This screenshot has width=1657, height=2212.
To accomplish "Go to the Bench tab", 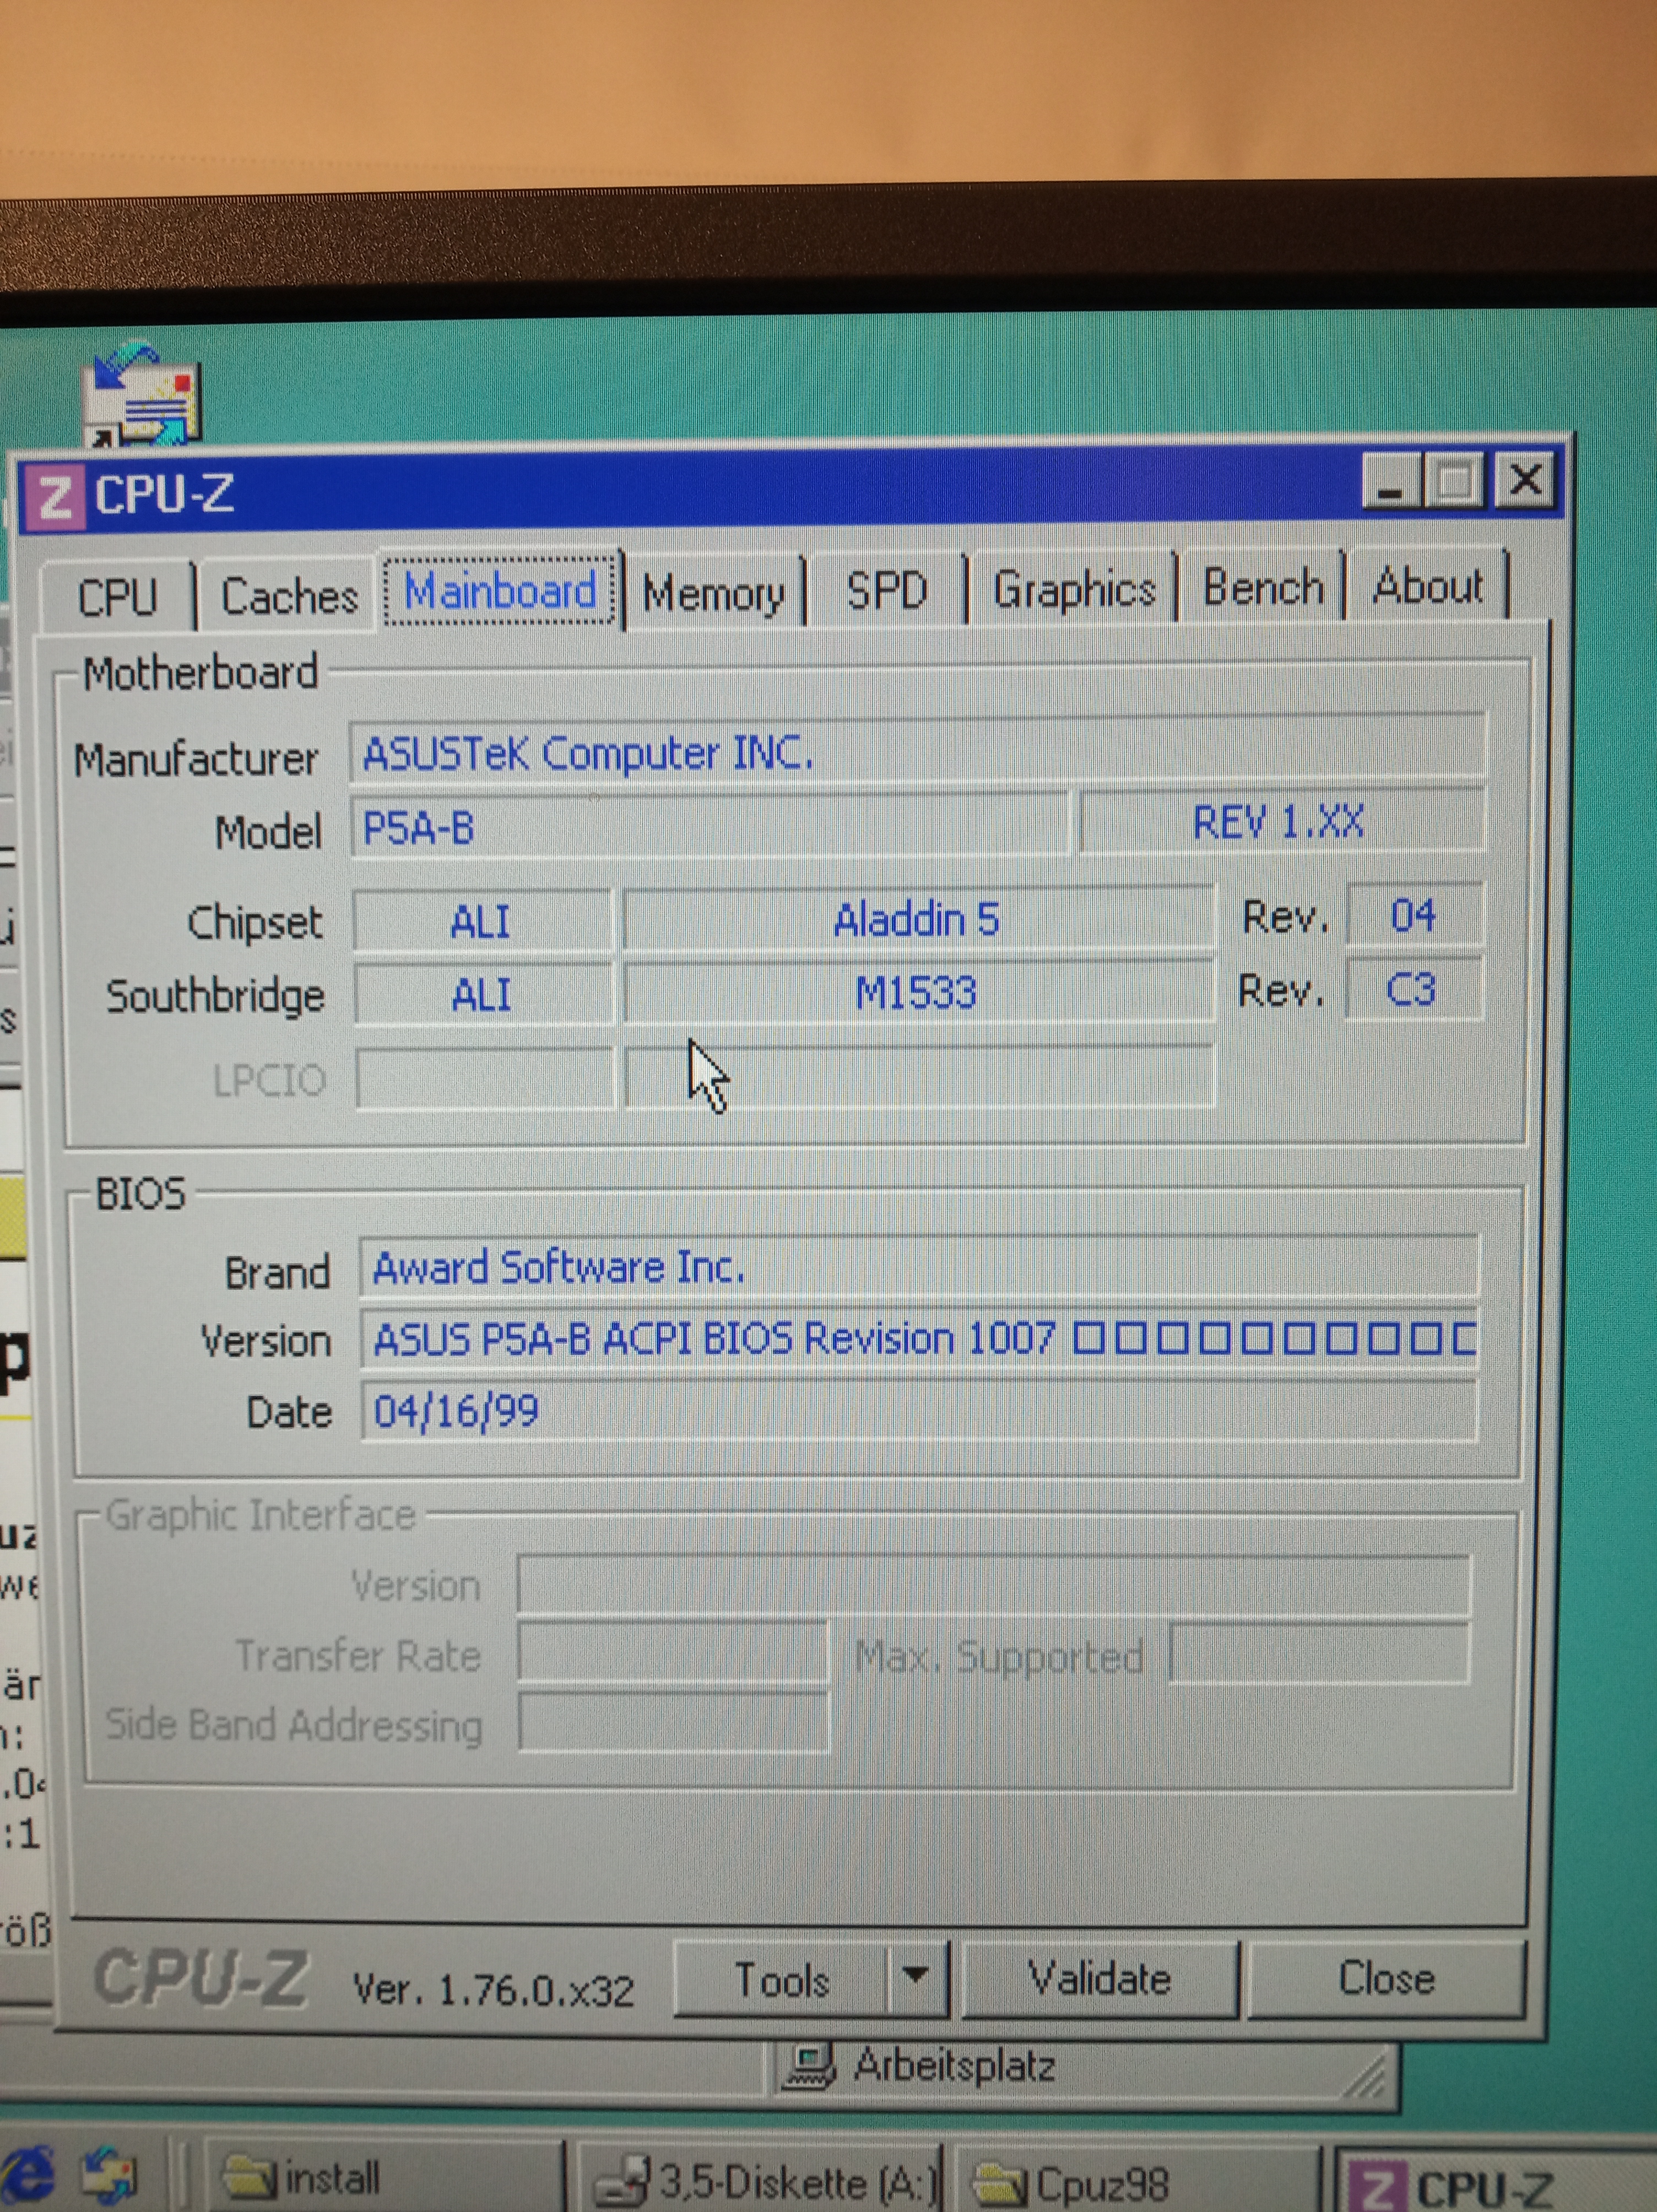I will [1262, 587].
